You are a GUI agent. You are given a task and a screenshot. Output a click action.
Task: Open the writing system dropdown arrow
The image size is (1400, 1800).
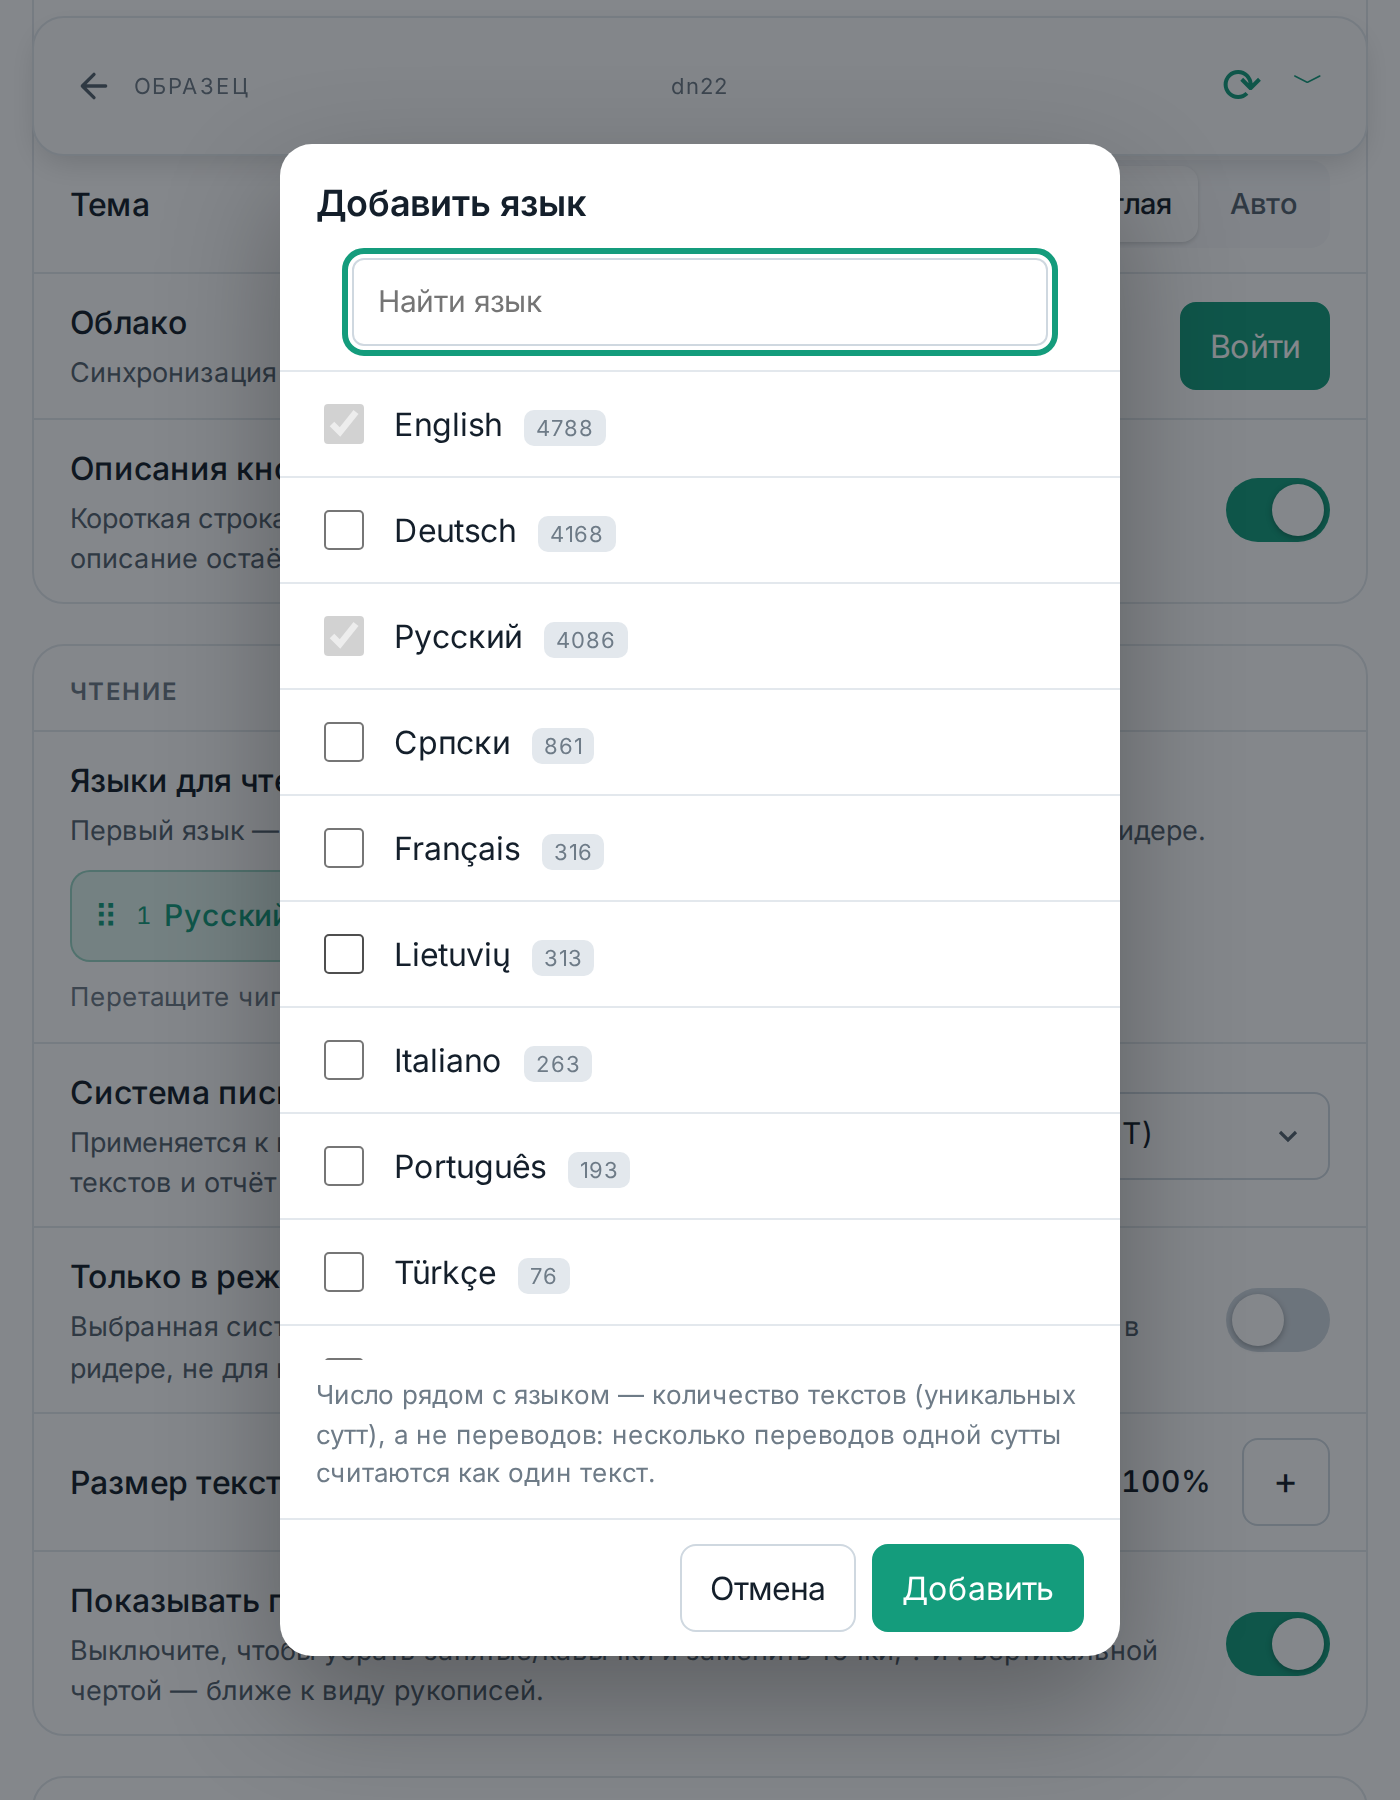[1287, 1136]
